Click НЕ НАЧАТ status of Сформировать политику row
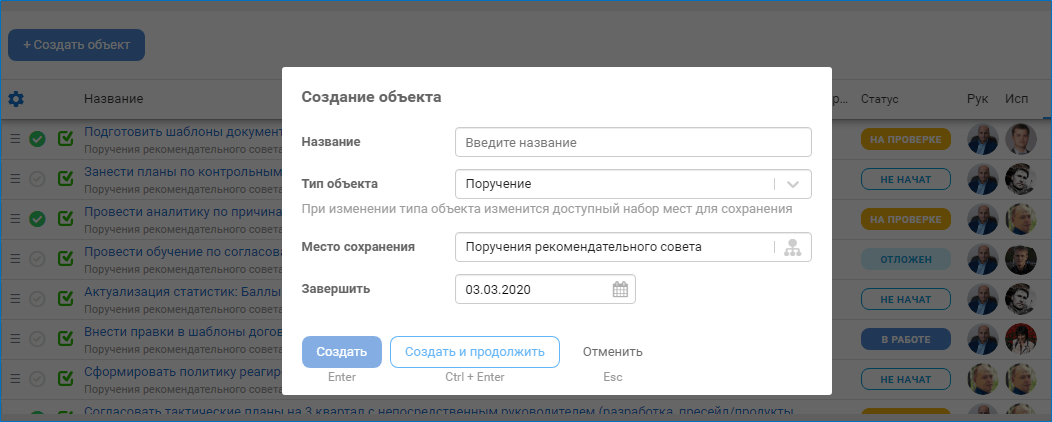This screenshot has width=1052, height=422. coord(906,380)
